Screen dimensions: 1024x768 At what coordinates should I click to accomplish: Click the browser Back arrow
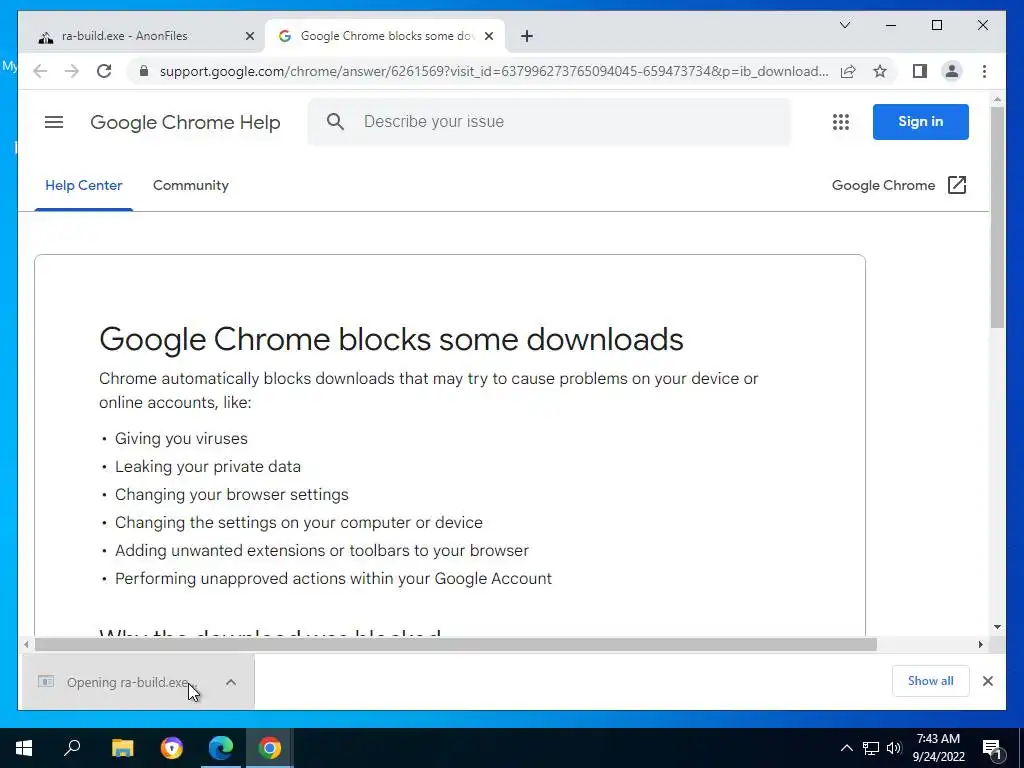click(x=40, y=71)
